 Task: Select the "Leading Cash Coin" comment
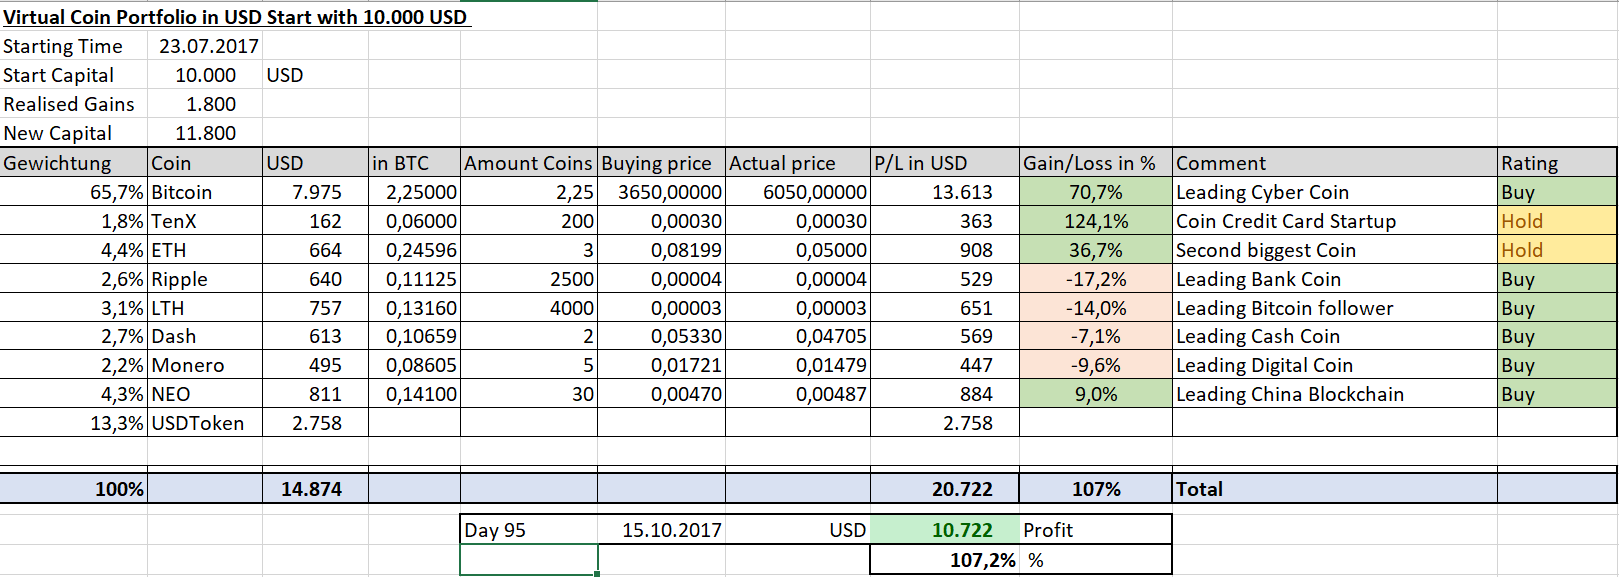[1334, 336]
